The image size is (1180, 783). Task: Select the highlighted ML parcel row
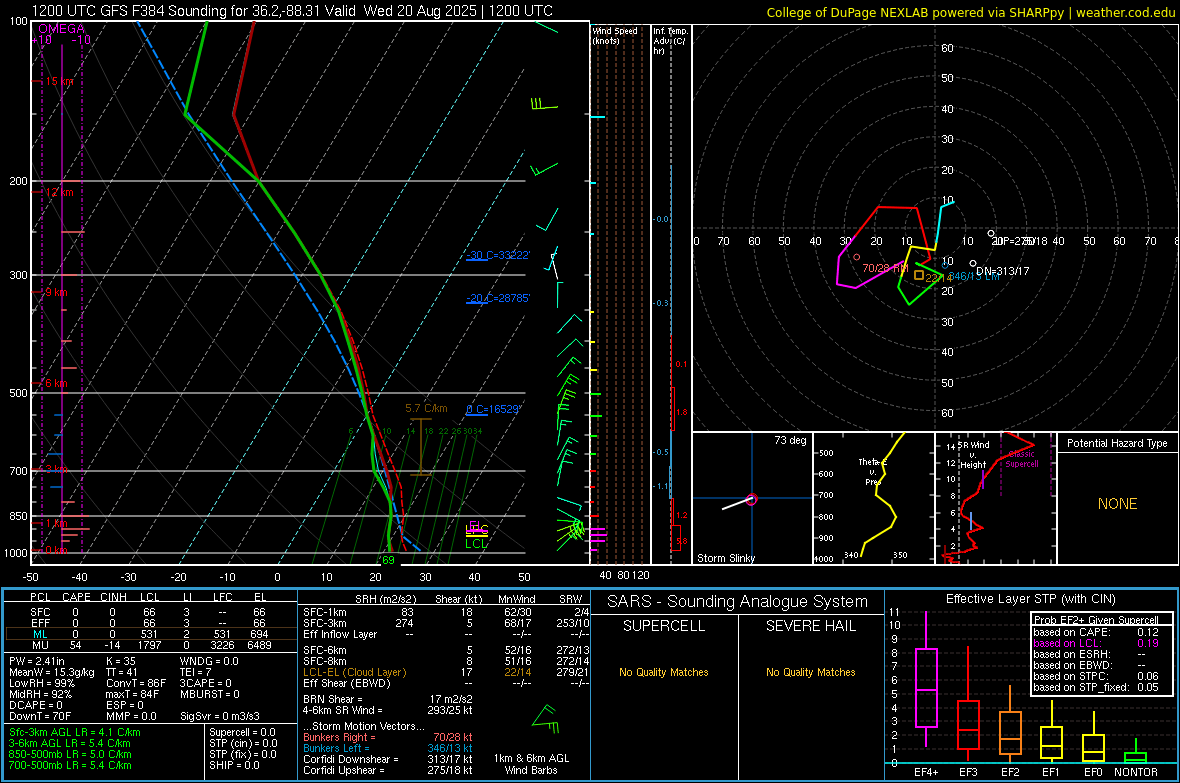(x=150, y=634)
